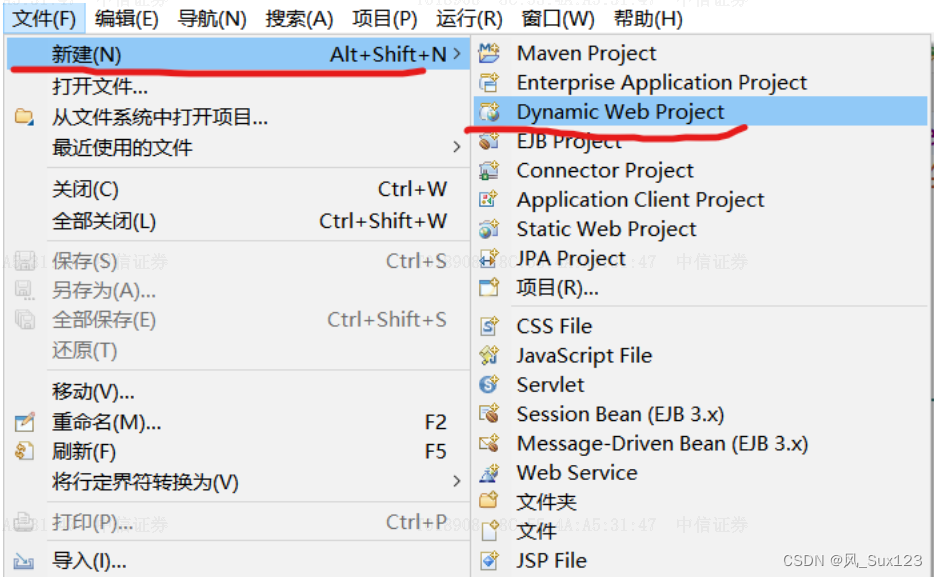The height and width of the screenshot is (577, 937).
Task: Click the 刷新(F) refresh icon
Action: [24, 451]
